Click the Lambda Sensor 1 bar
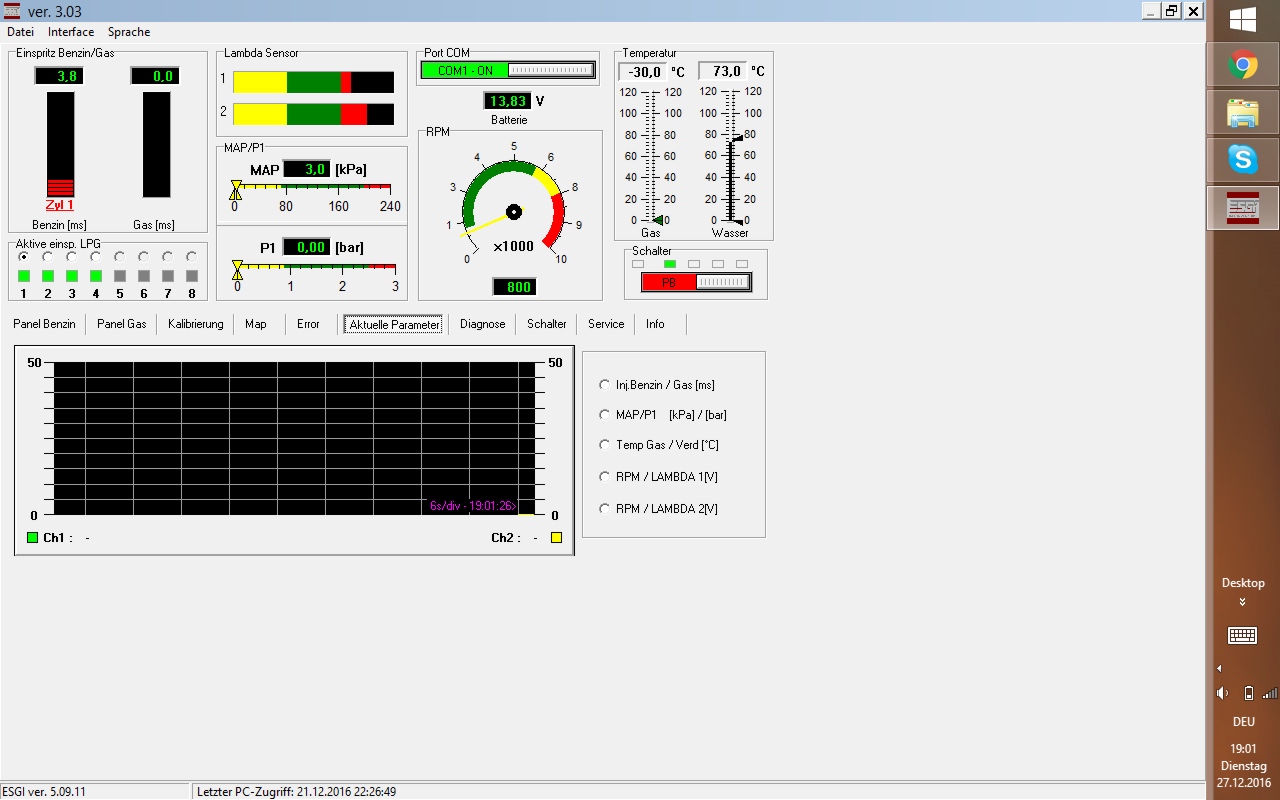Screen dimensions: 1280x800 point(313,82)
